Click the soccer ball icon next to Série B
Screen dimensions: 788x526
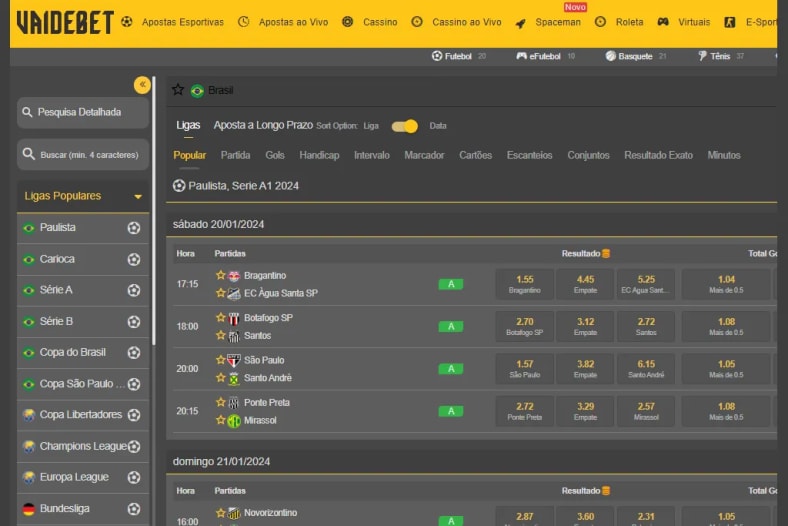coord(134,322)
